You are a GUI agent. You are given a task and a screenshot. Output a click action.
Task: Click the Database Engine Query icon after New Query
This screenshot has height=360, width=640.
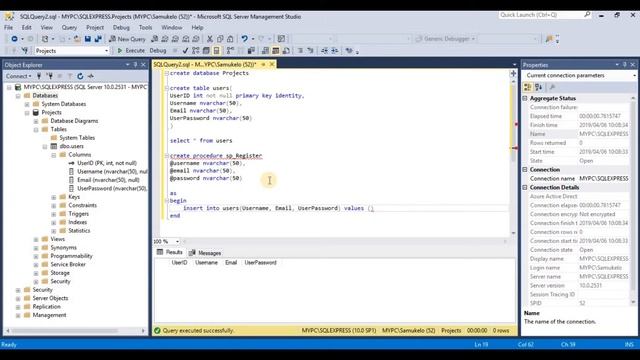155,39
